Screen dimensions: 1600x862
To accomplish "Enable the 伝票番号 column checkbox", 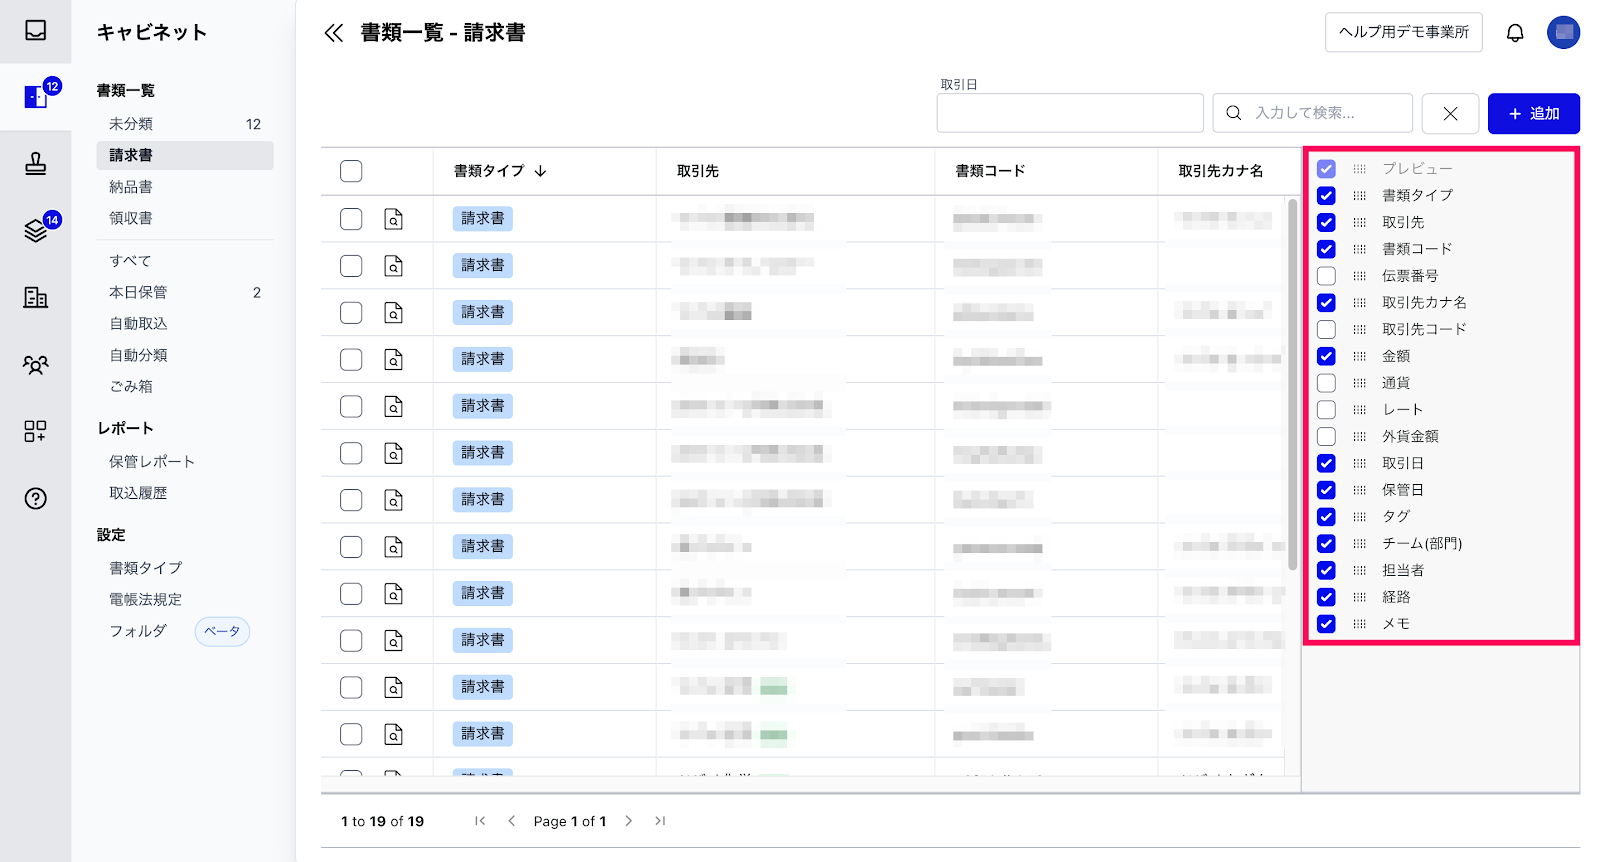I will (1326, 276).
